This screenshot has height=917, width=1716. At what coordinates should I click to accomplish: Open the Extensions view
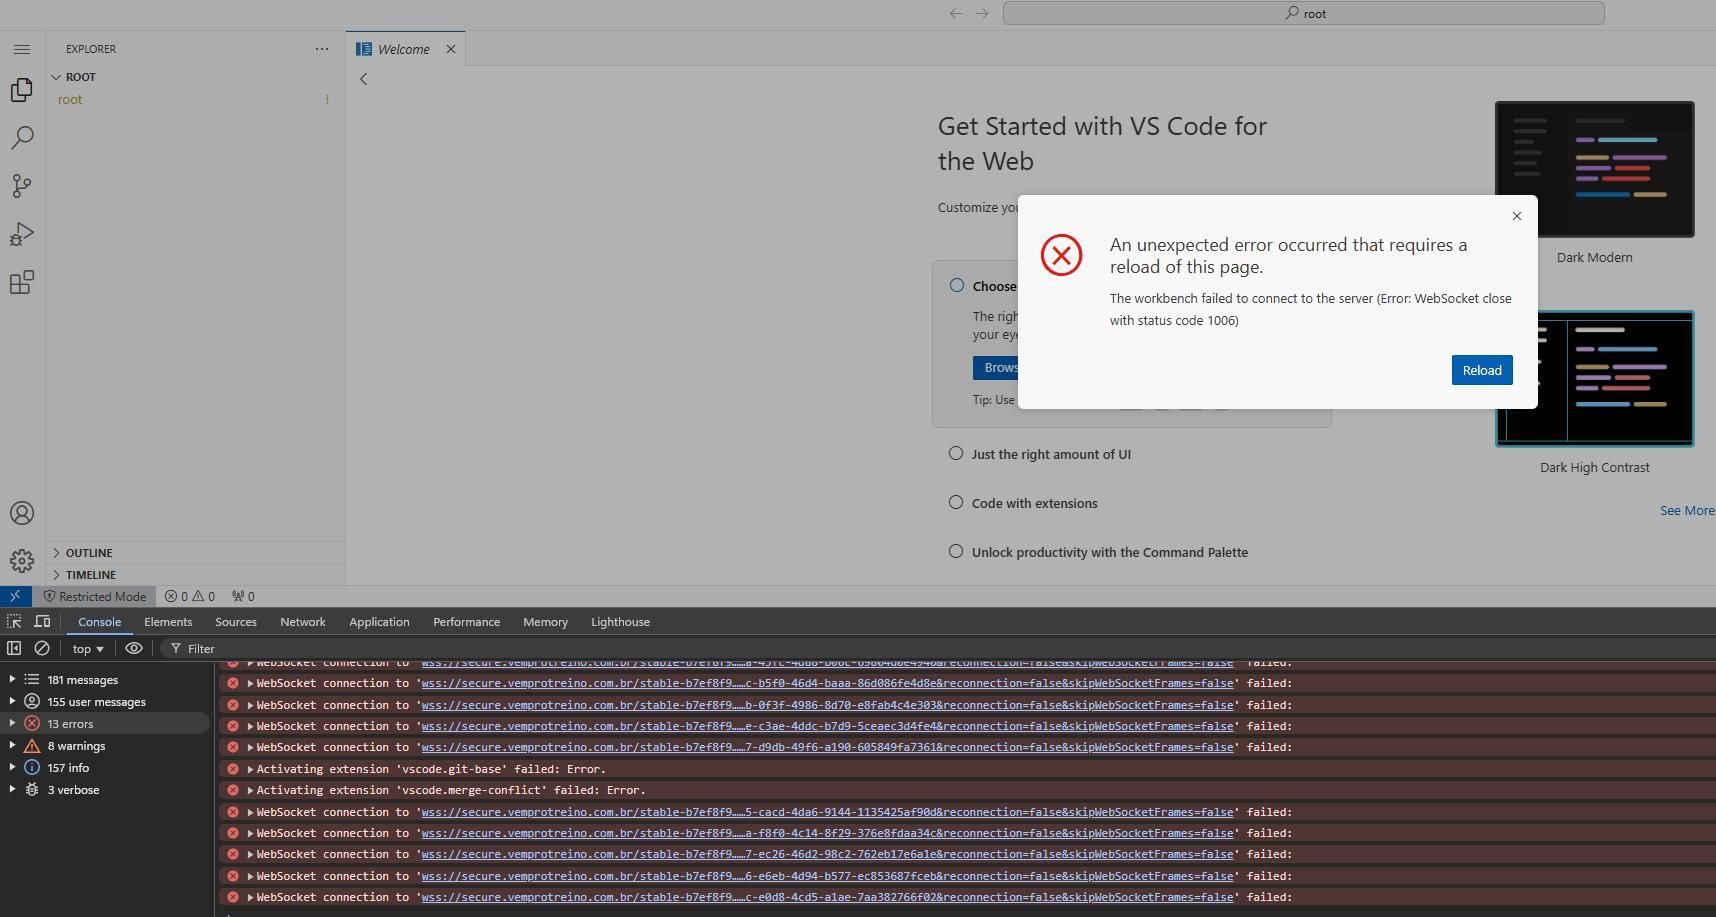pos(22,282)
